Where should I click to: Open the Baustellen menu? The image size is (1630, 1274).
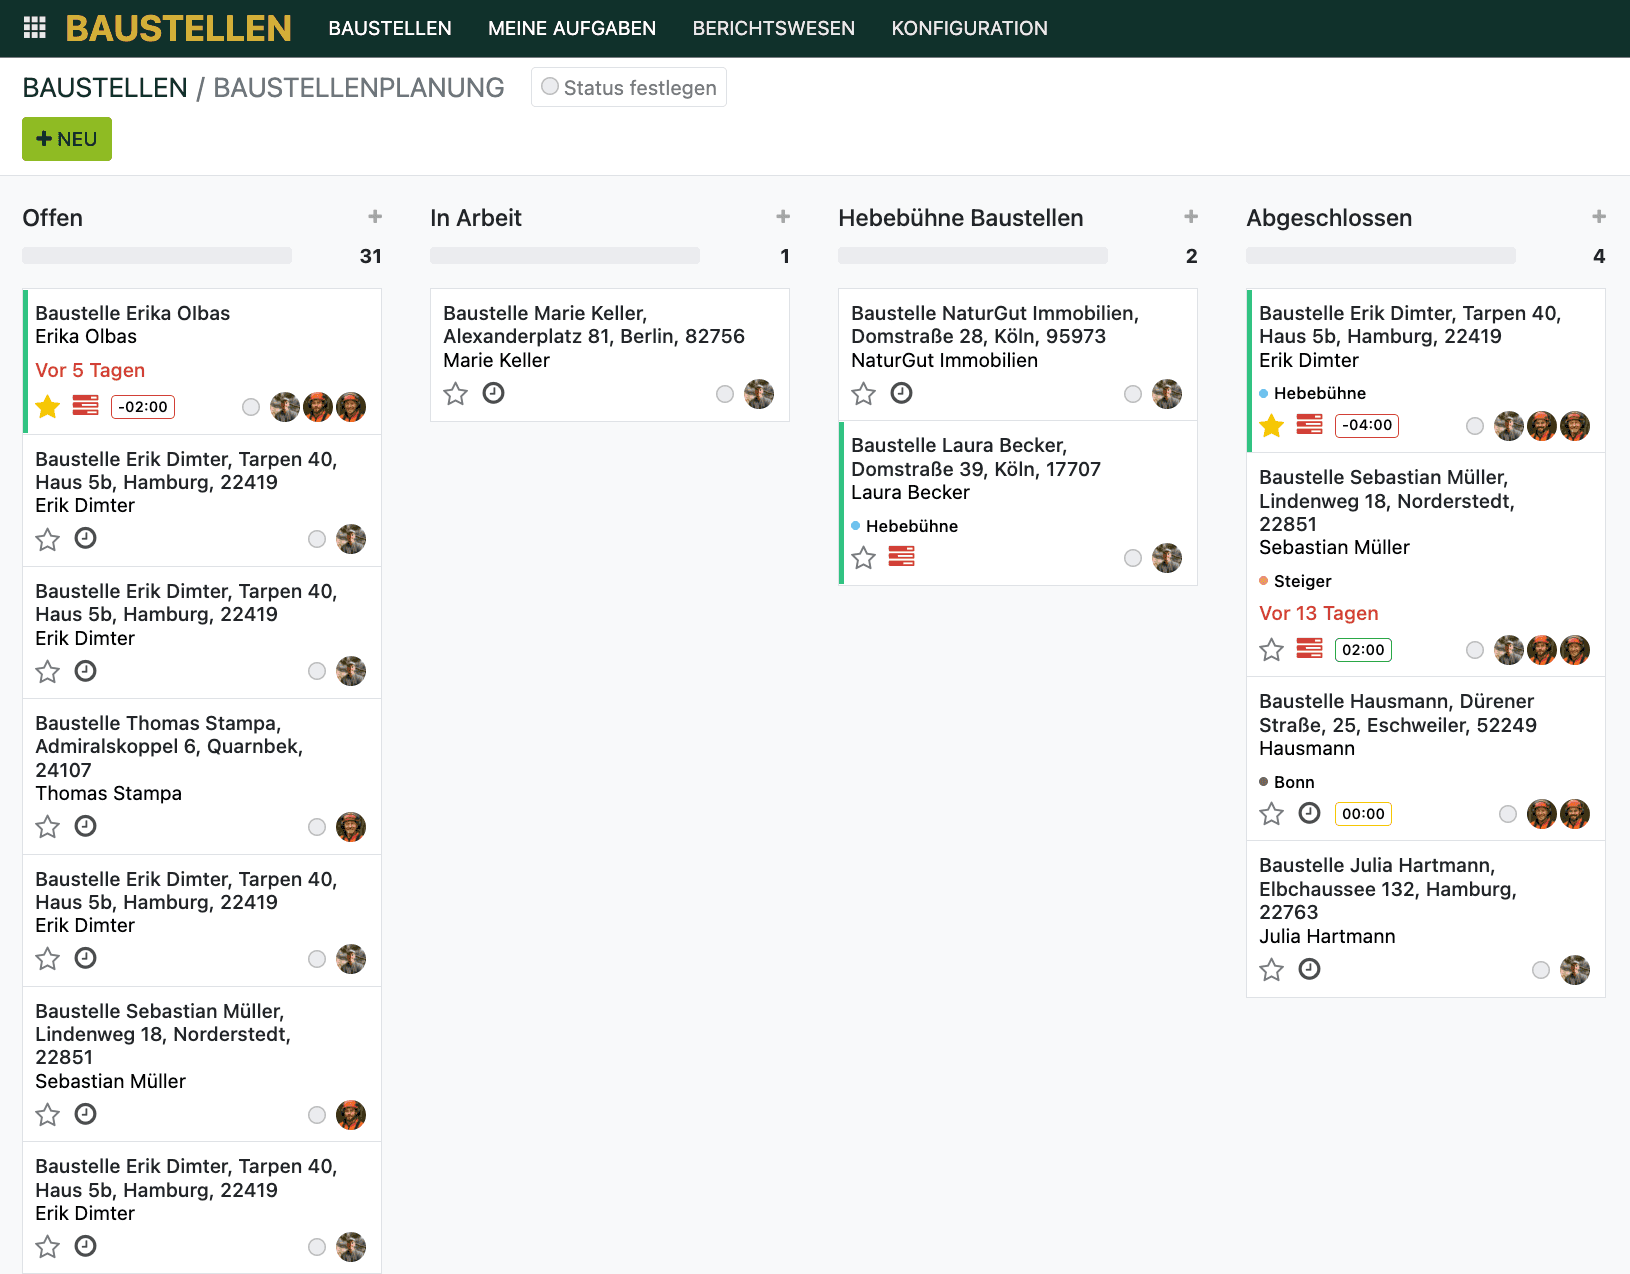click(x=390, y=28)
